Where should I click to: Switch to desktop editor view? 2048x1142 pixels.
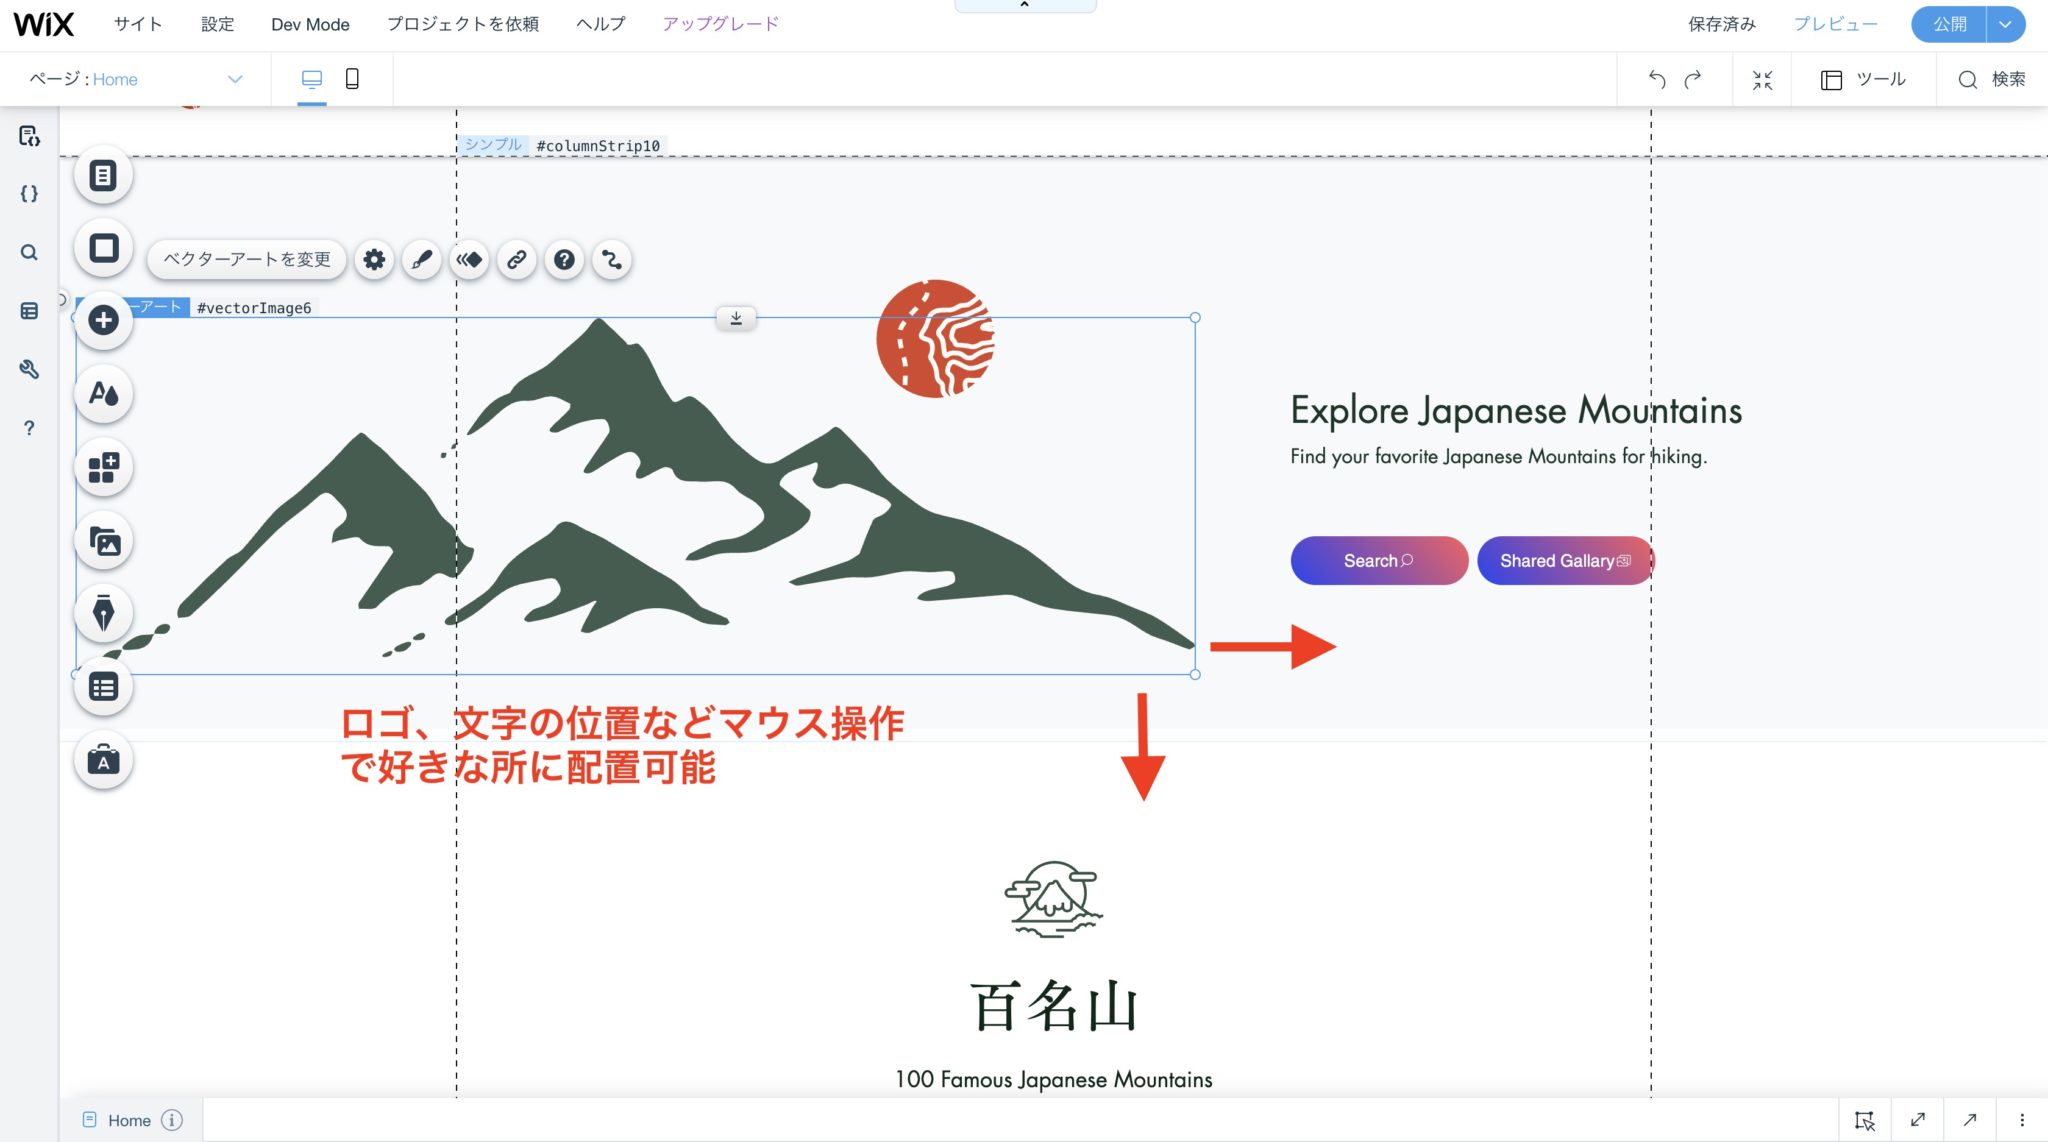click(x=313, y=79)
